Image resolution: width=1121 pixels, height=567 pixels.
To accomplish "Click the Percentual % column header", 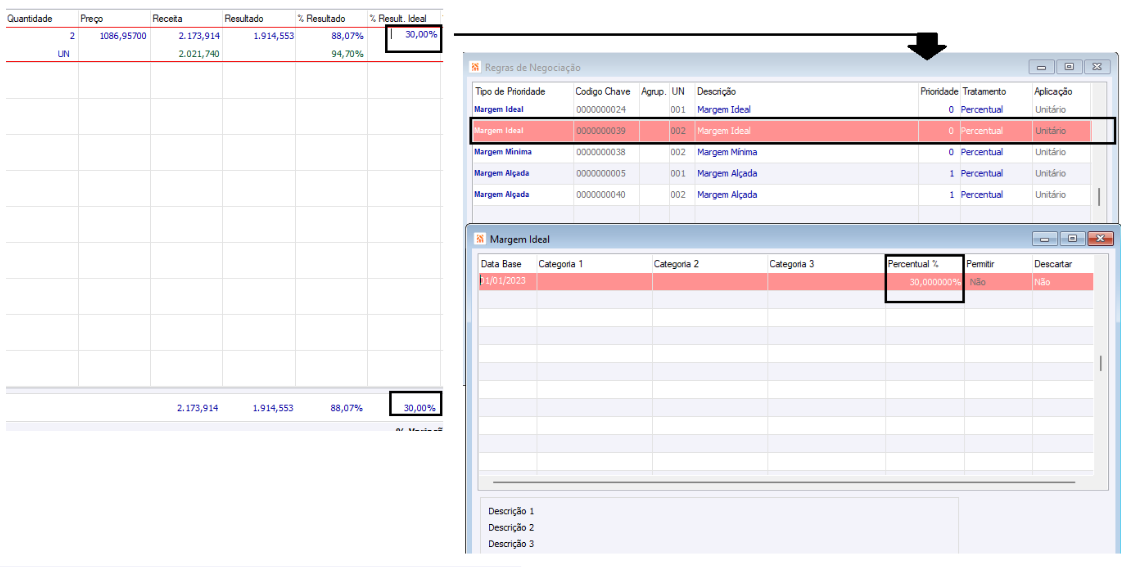I will coord(913,264).
